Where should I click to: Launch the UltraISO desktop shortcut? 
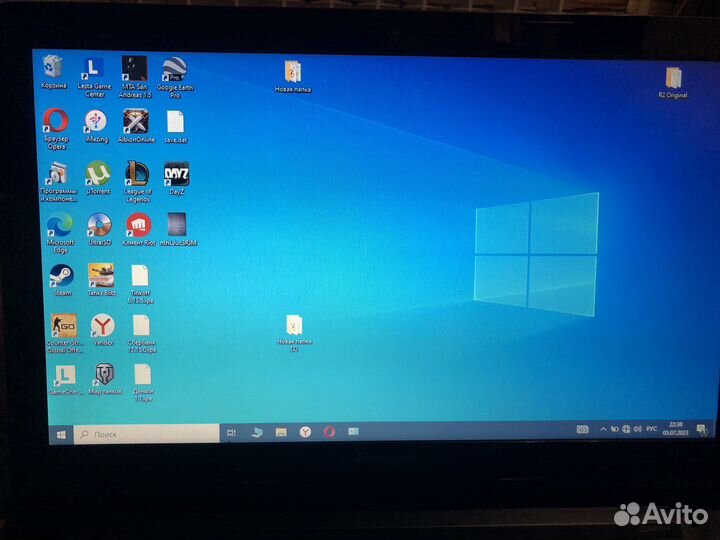100,229
